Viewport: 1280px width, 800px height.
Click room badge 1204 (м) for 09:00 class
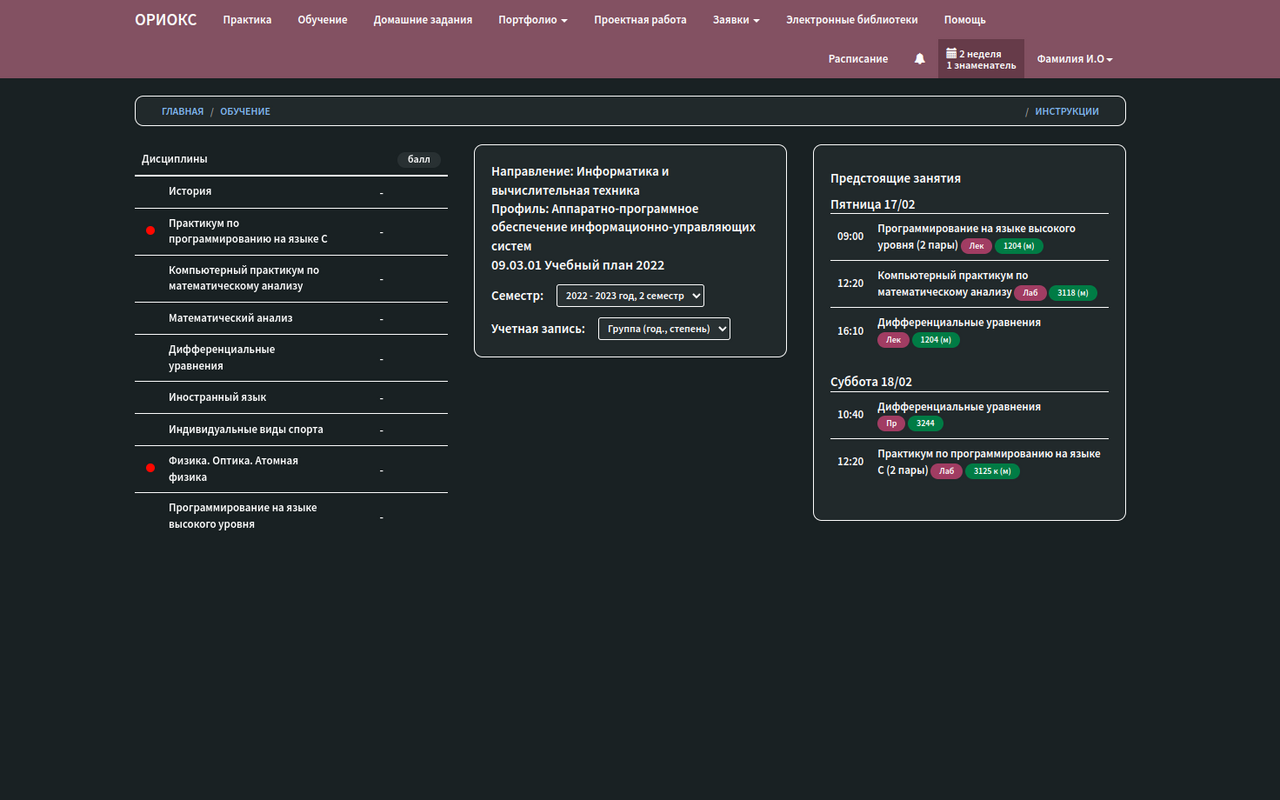[x=1019, y=246]
